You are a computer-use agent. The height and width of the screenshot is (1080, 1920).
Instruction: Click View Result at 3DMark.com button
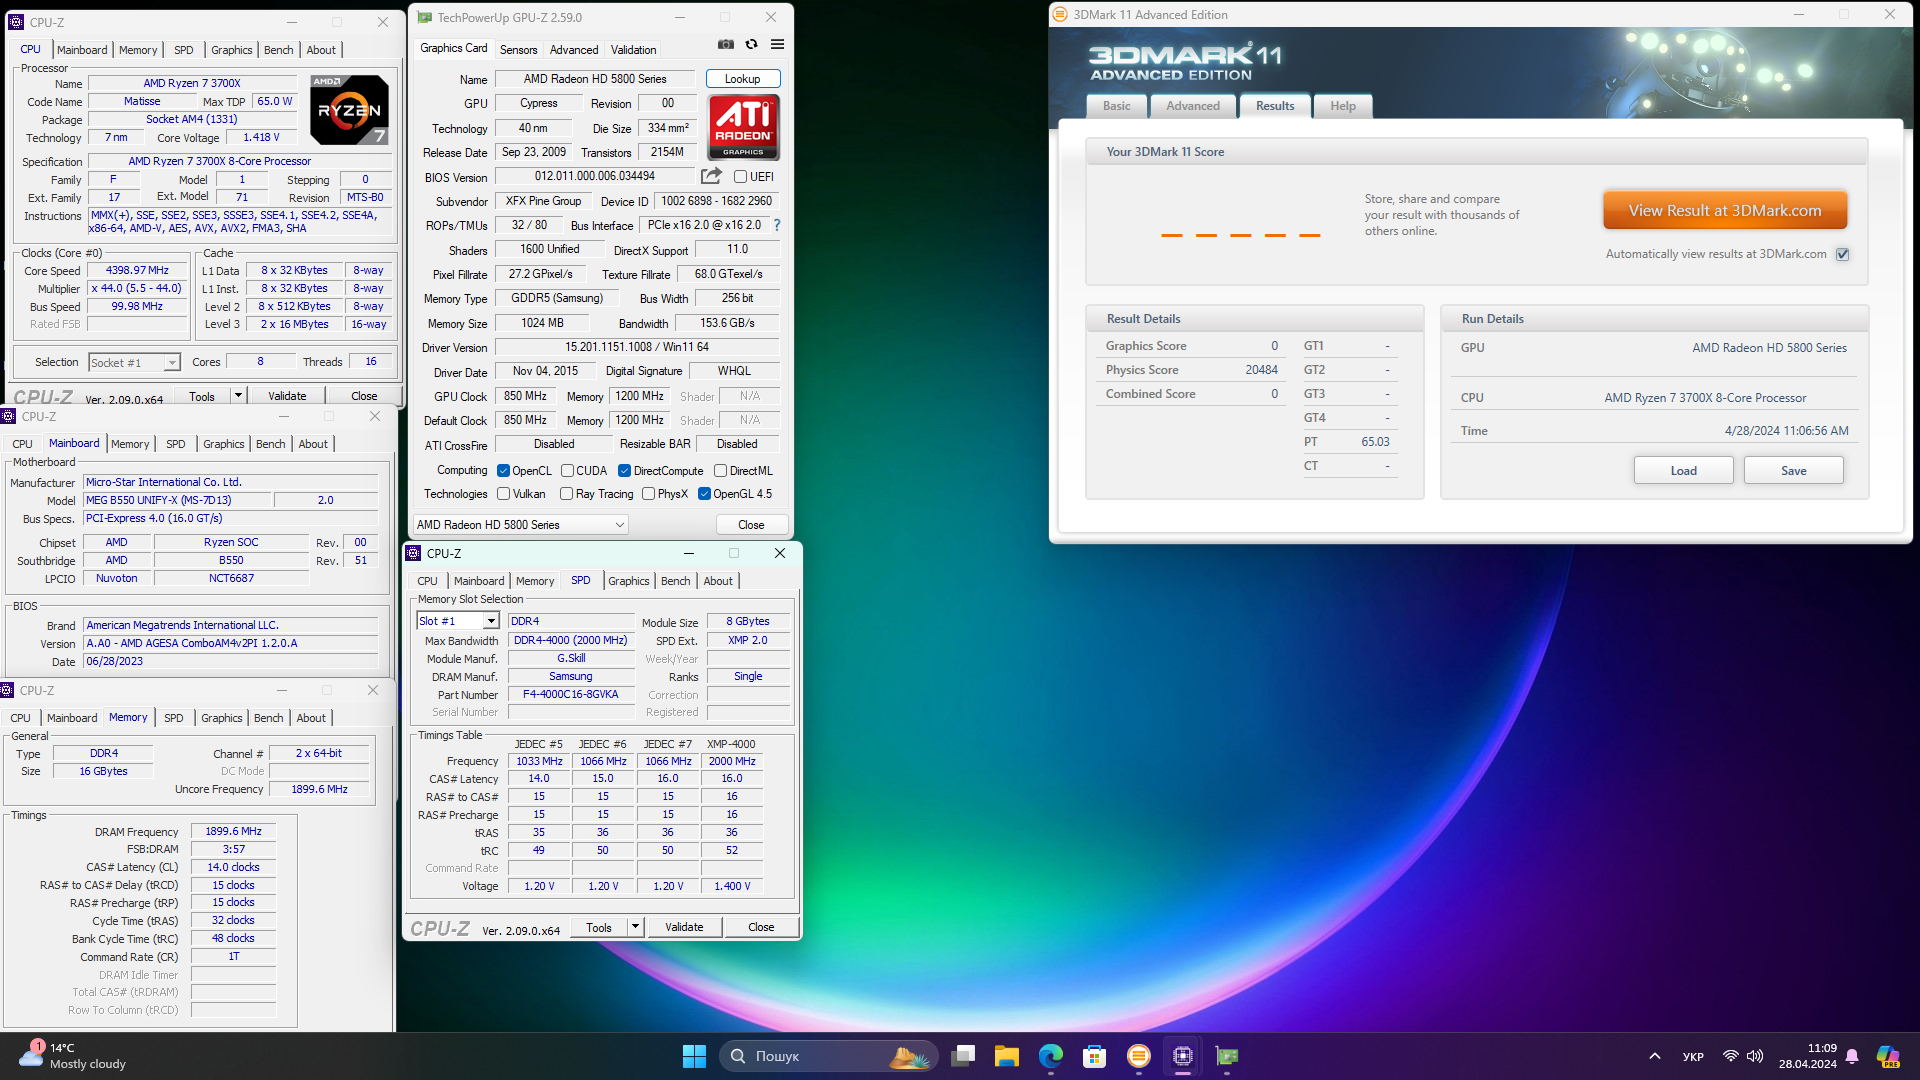click(x=1725, y=211)
